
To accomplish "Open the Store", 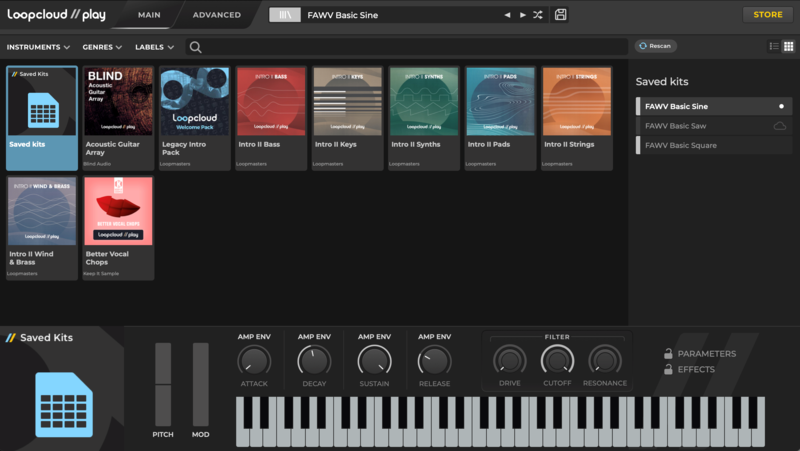I will coord(767,15).
